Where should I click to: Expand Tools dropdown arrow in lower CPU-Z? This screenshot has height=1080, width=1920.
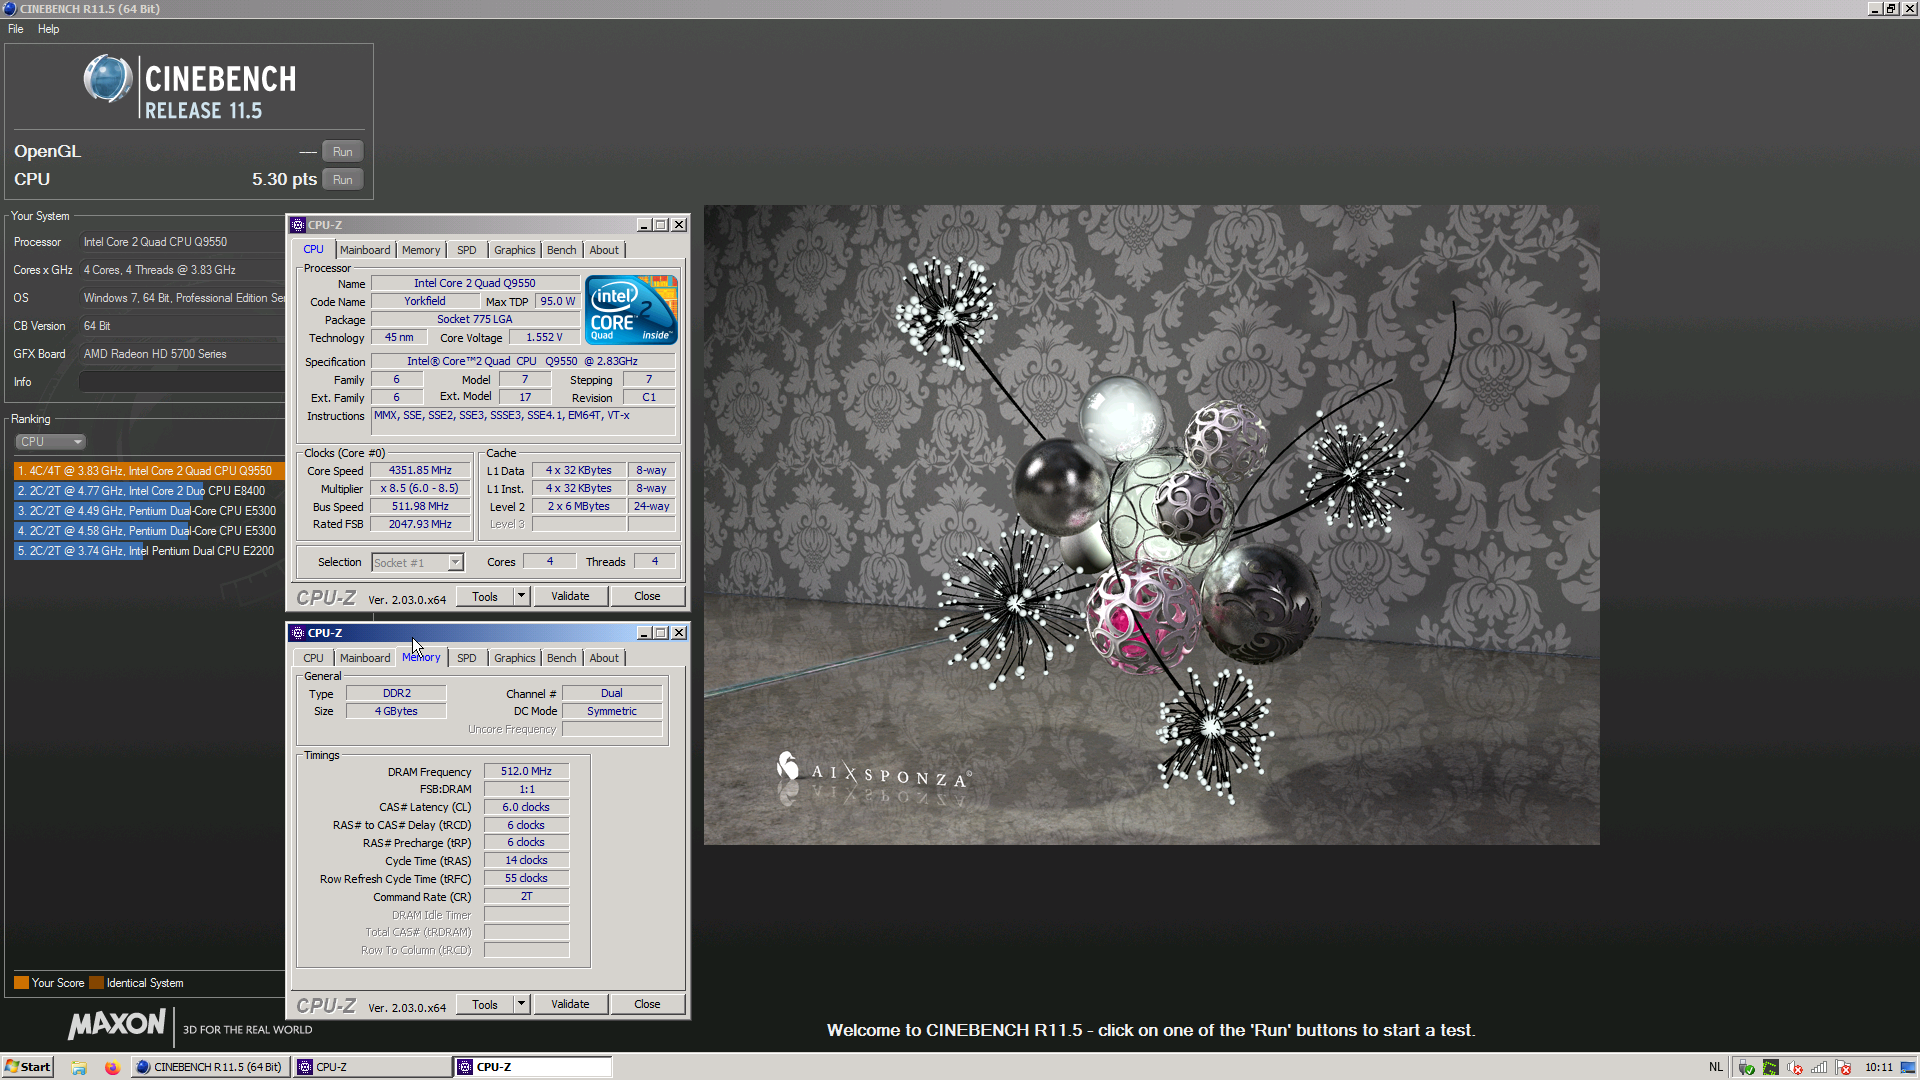(x=521, y=1005)
